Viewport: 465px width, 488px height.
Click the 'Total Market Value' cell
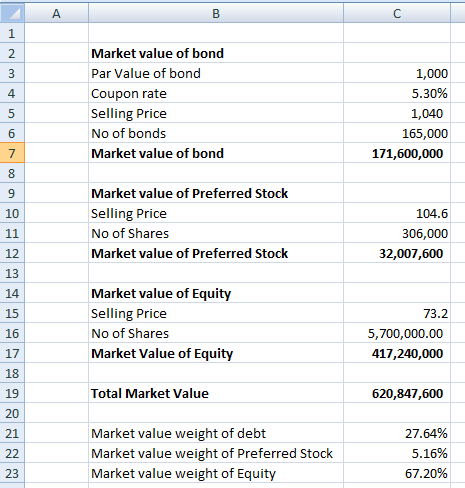click(x=216, y=393)
